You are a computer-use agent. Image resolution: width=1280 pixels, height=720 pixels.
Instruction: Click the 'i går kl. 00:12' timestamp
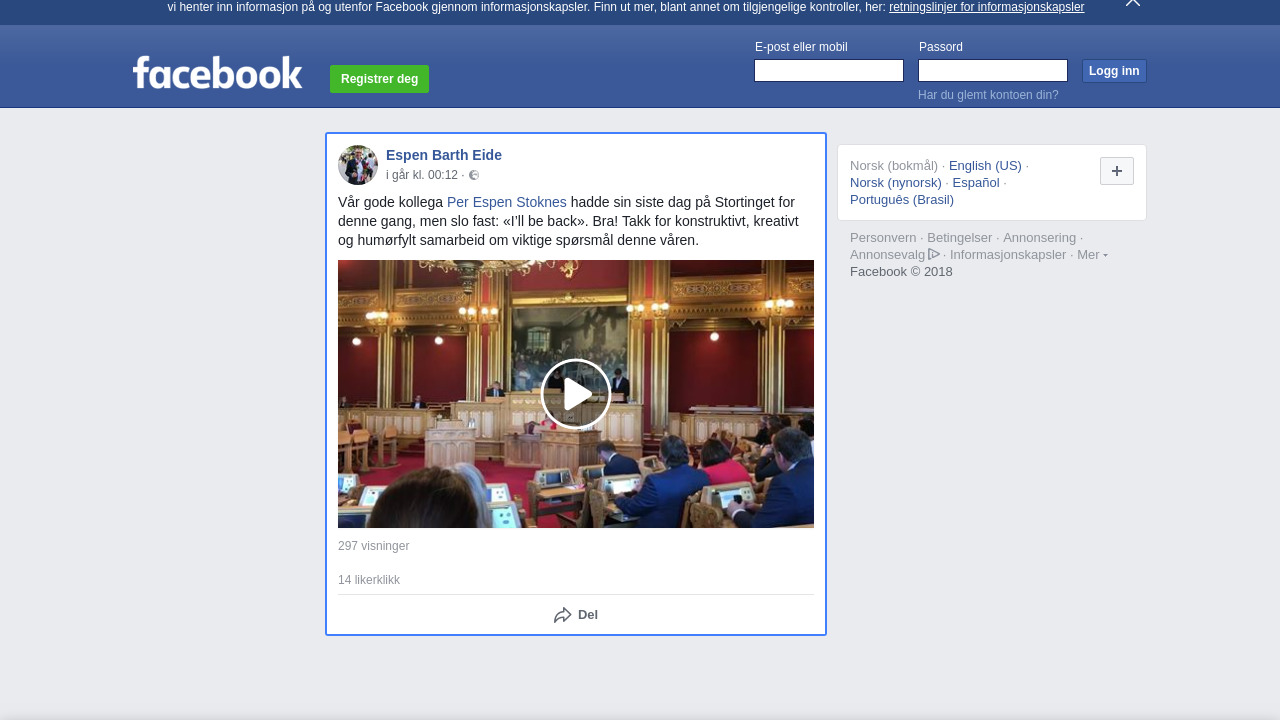tap(422, 175)
